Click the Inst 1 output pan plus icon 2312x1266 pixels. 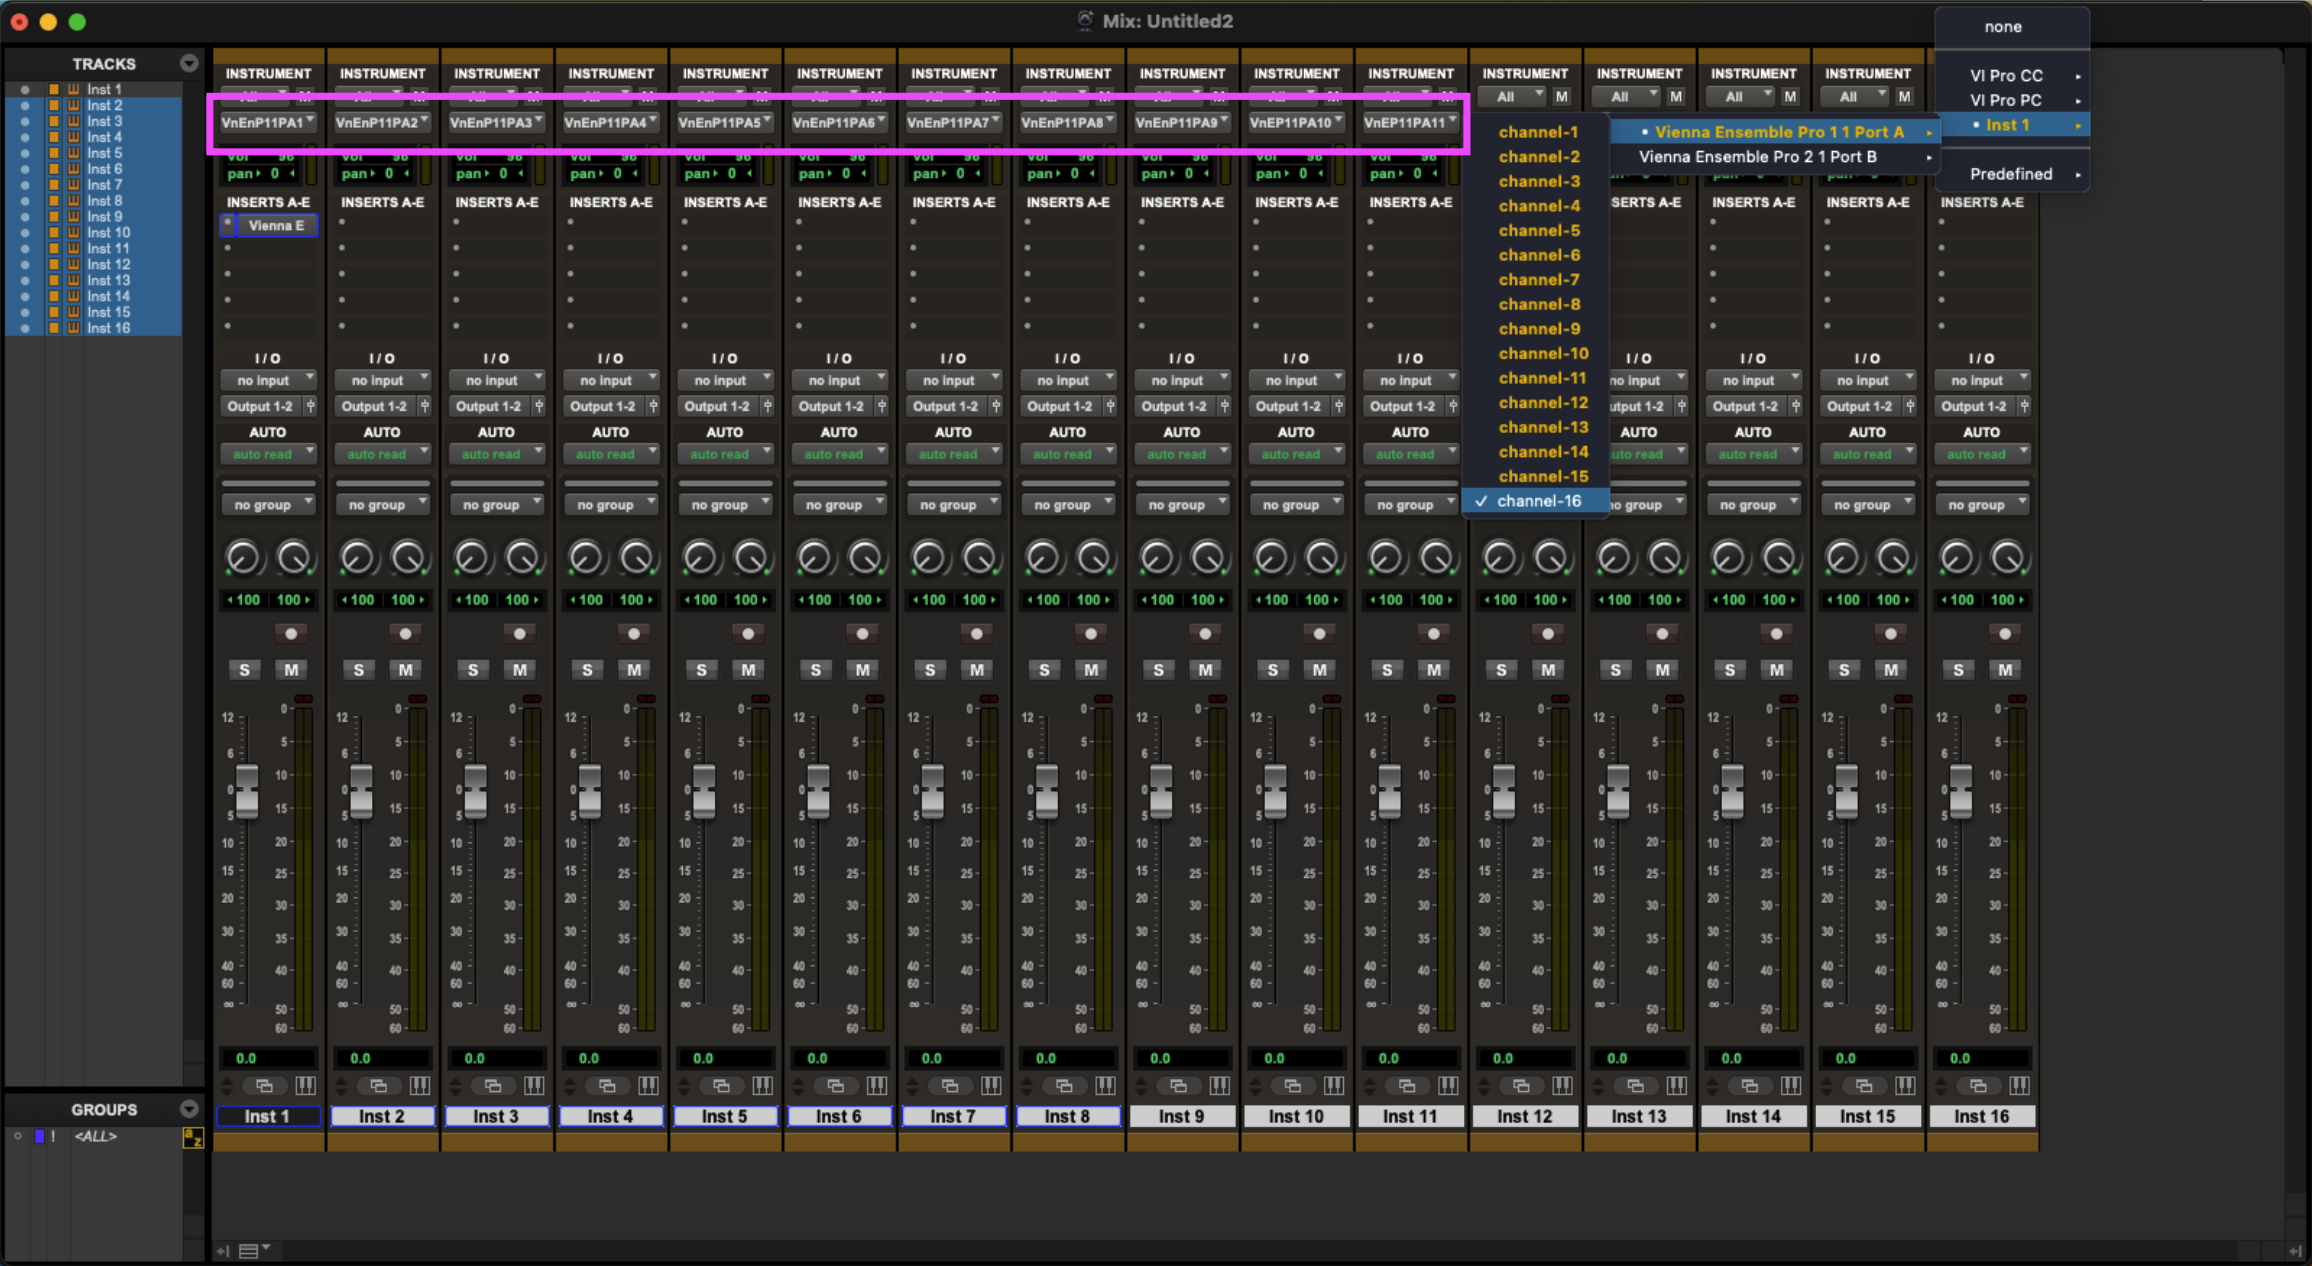[311, 406]
